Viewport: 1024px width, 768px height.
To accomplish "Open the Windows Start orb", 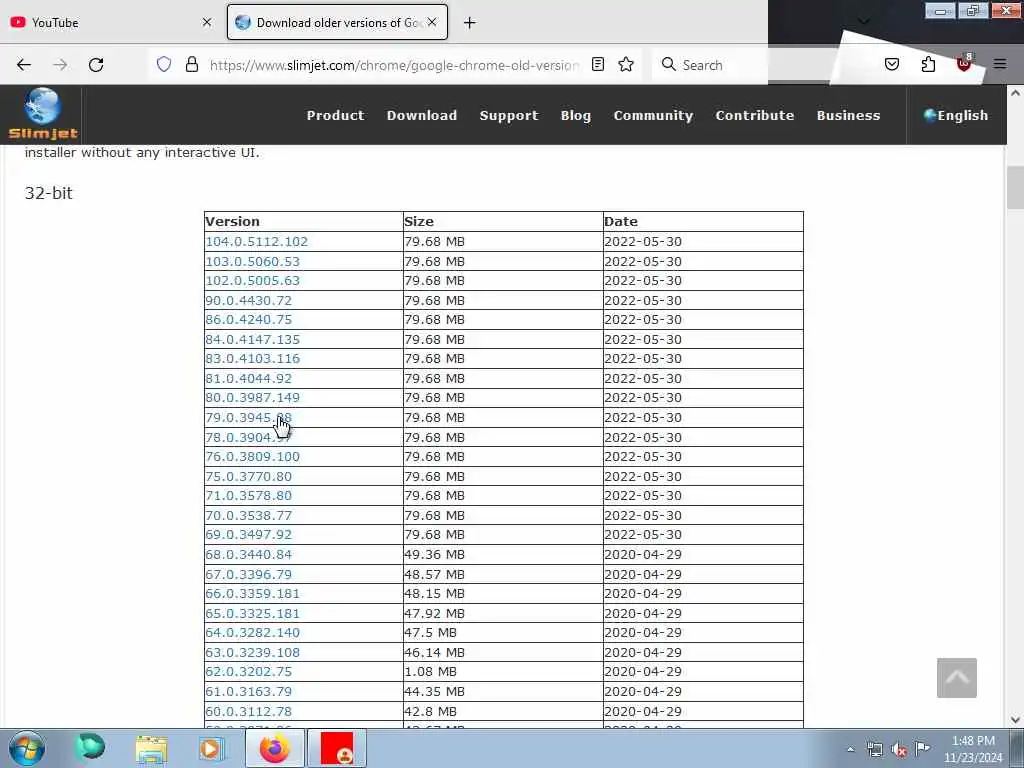I will pos(27,748).
